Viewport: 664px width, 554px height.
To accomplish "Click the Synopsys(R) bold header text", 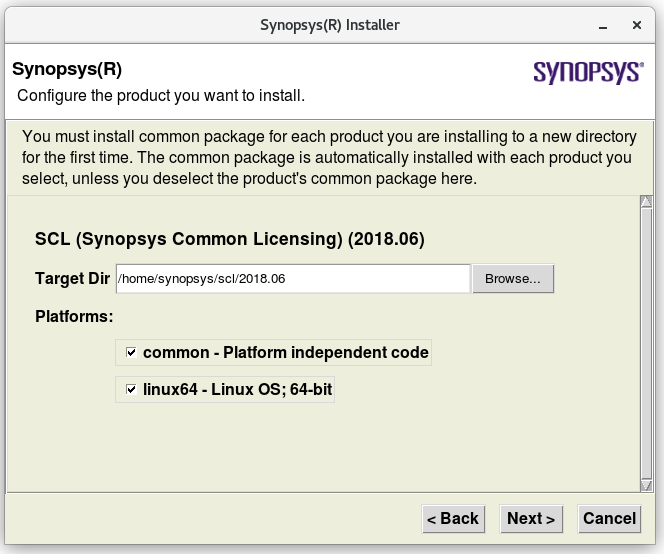I will click(67, 69).
